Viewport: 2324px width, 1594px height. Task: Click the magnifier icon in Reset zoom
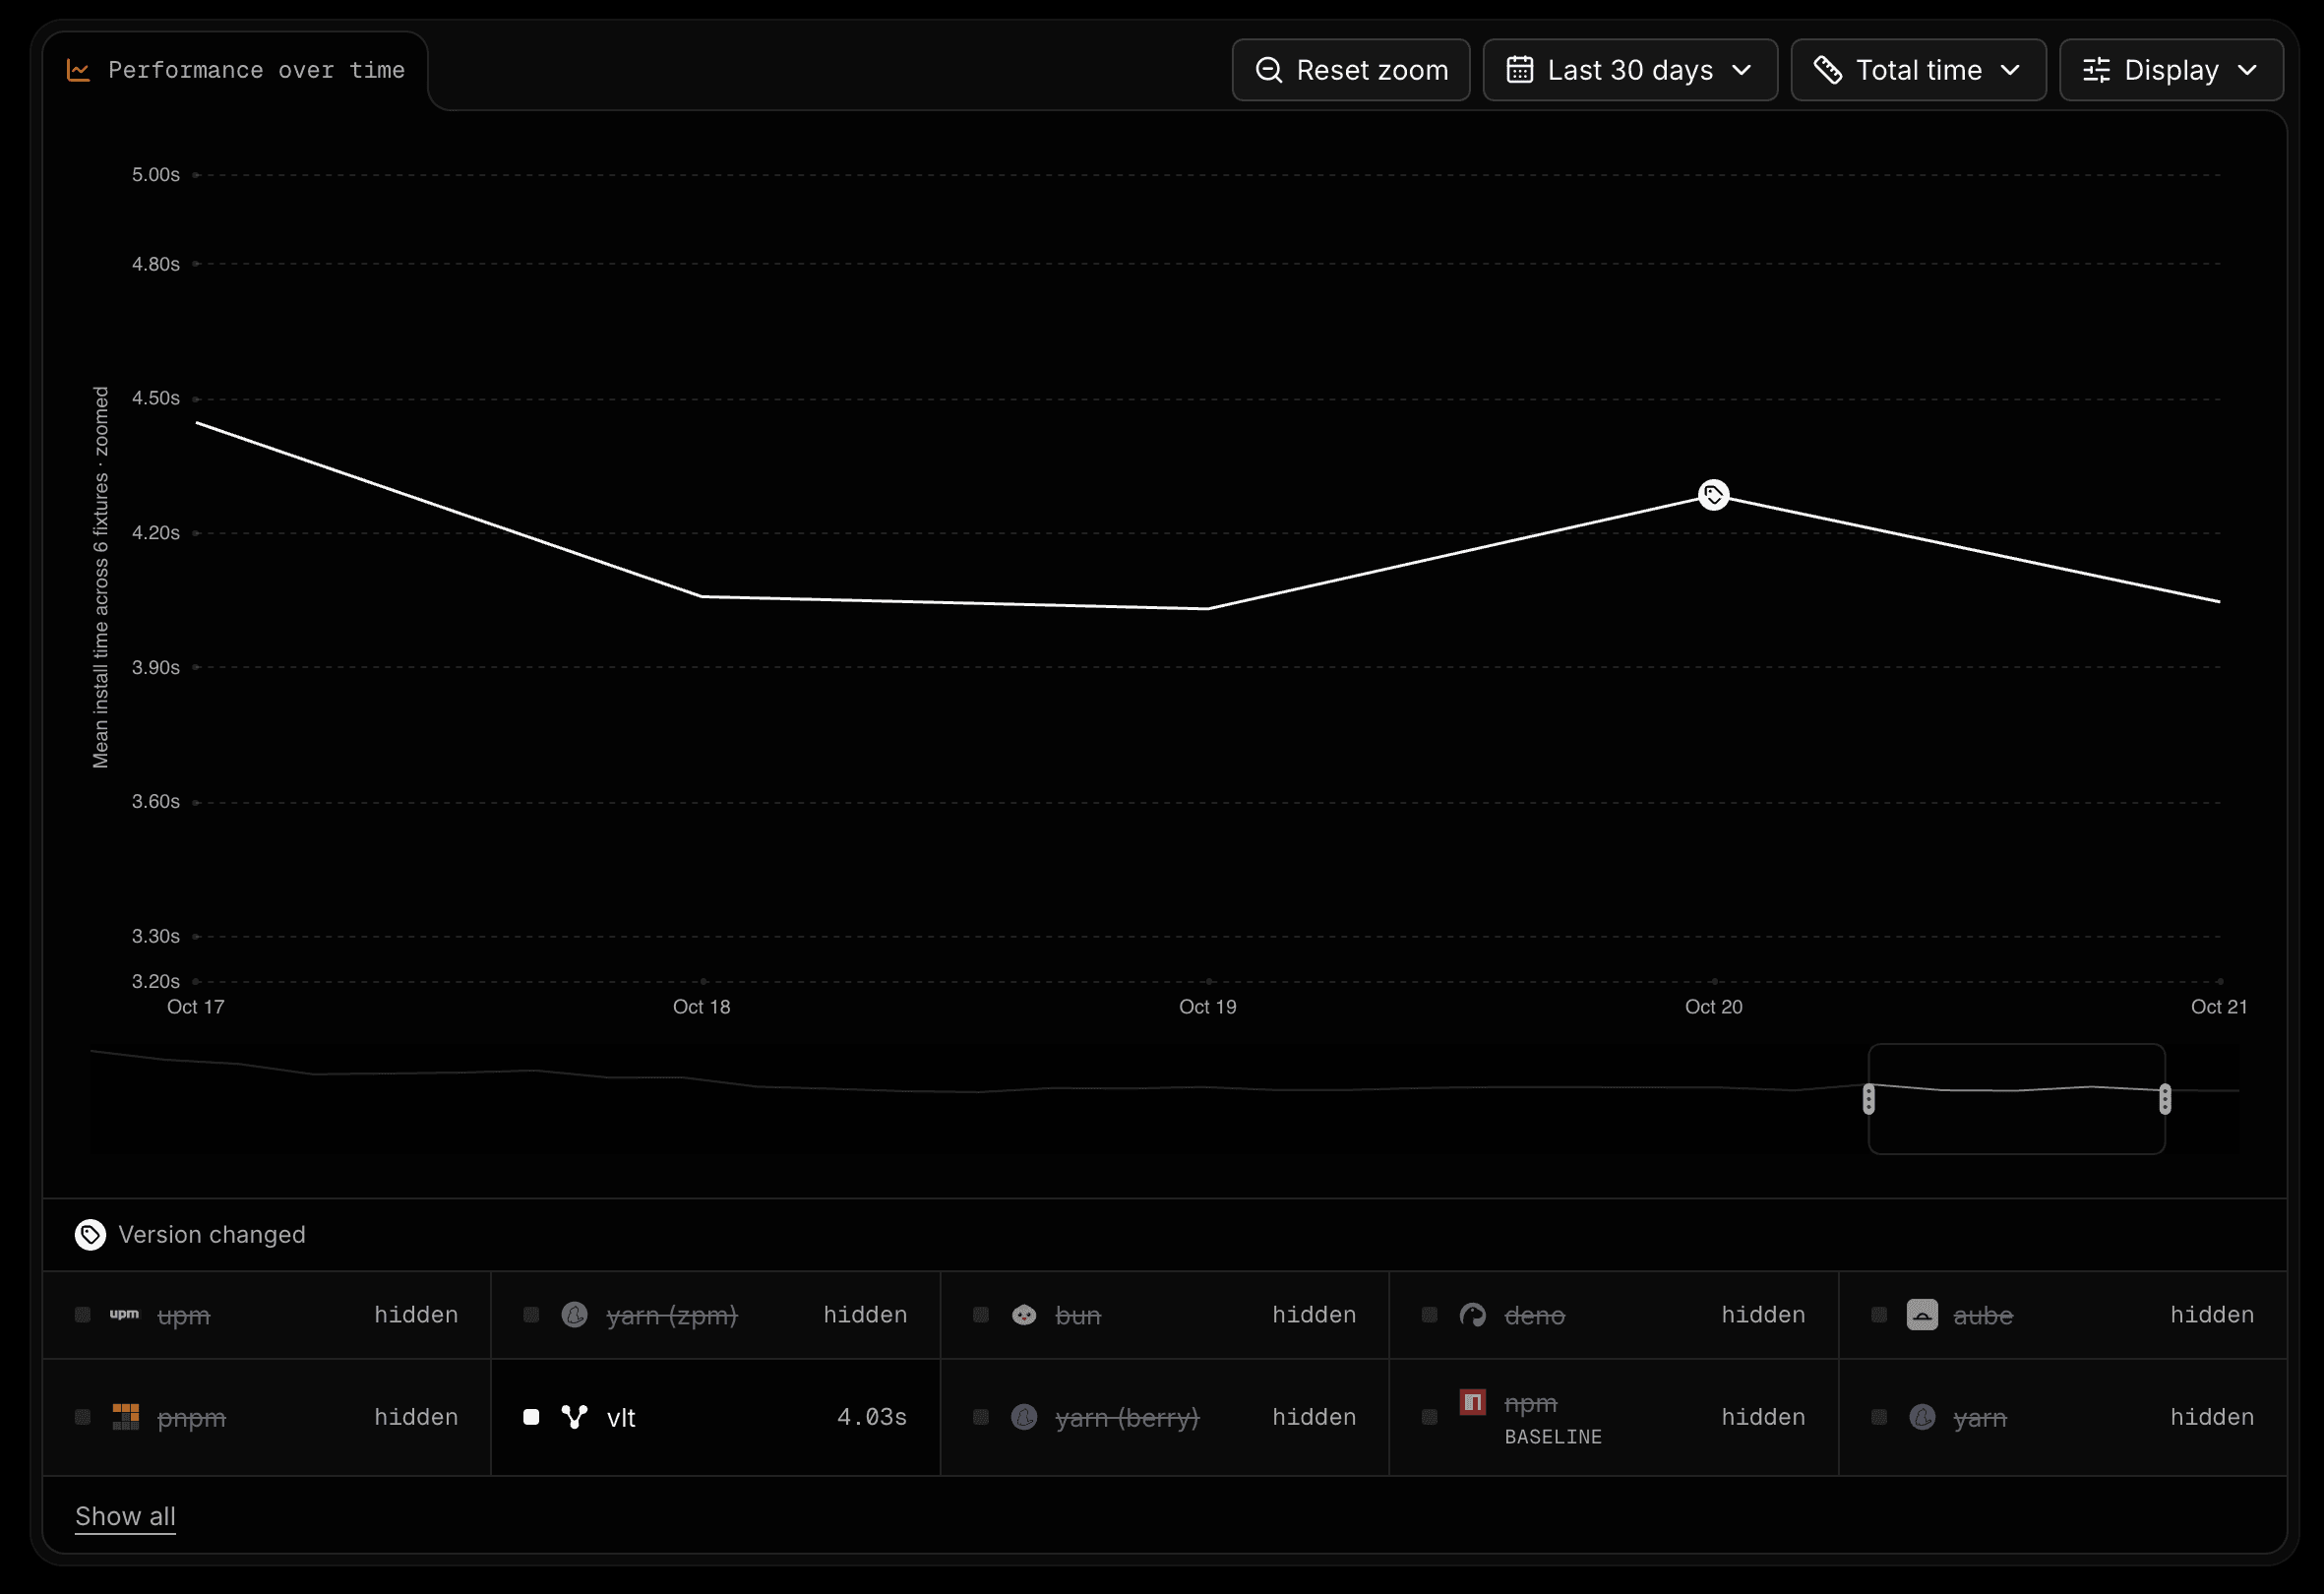1268,70
